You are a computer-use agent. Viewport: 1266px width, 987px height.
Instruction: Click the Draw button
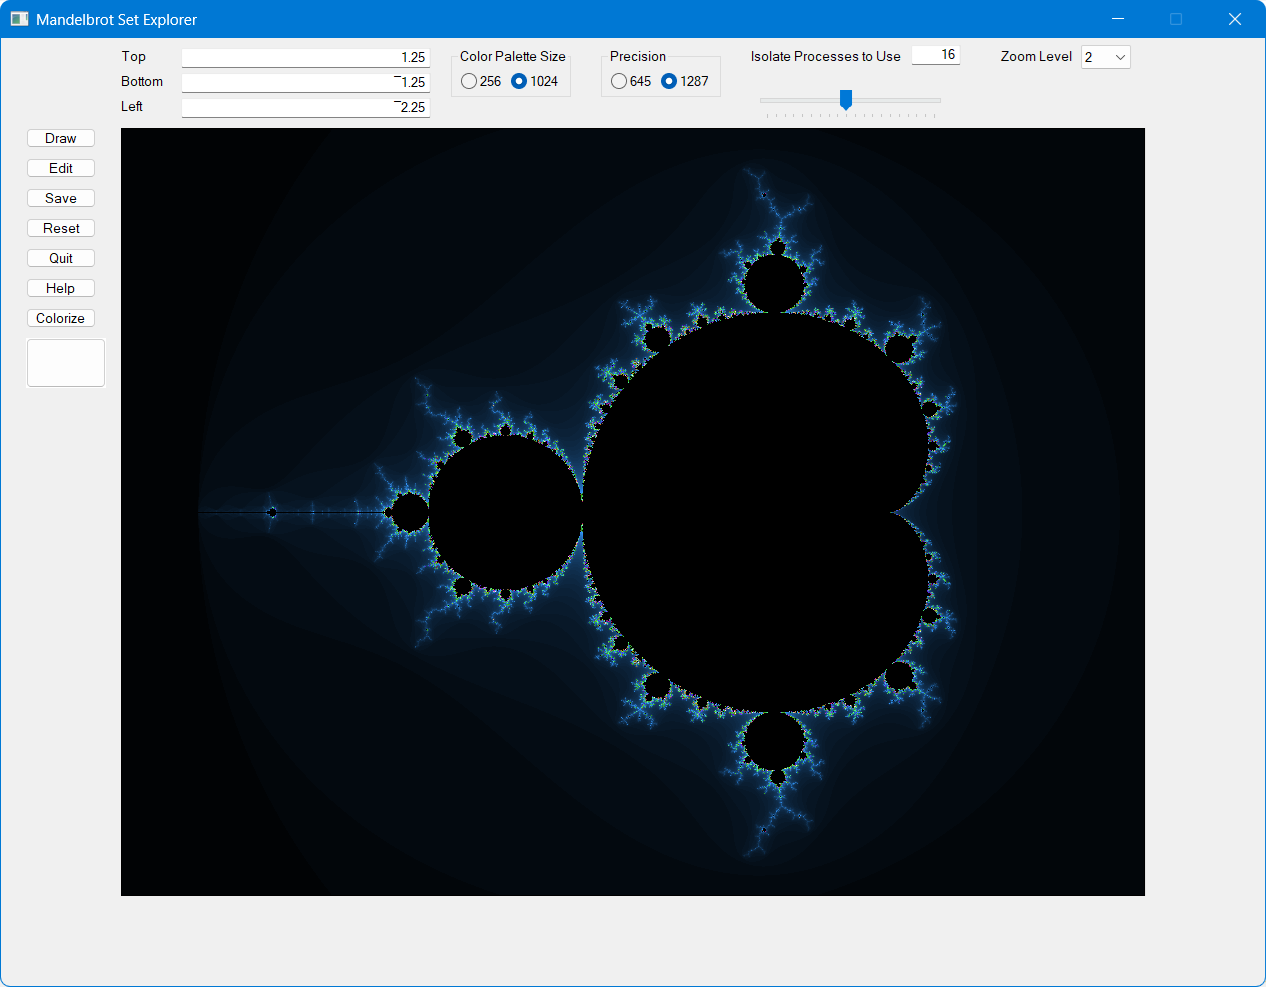coord(61,138)
